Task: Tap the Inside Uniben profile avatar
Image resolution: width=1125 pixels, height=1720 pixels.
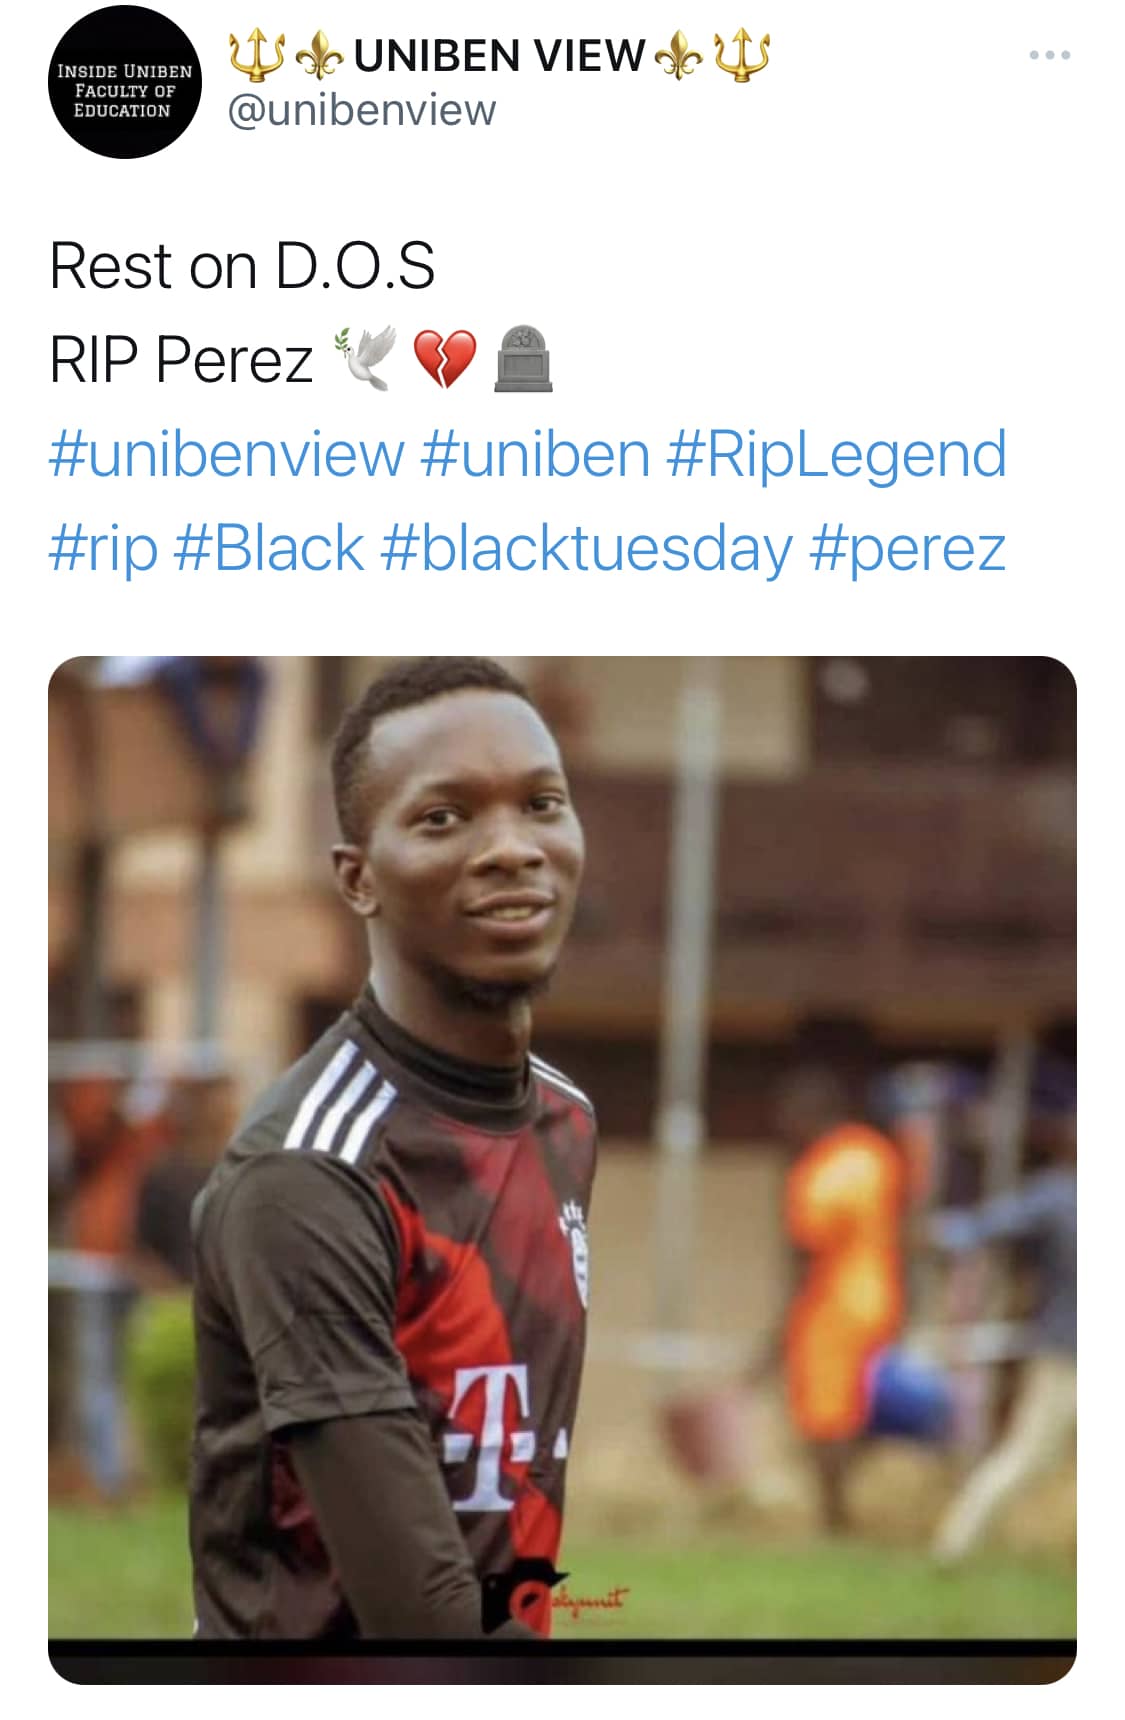Action: coord(125,82)
